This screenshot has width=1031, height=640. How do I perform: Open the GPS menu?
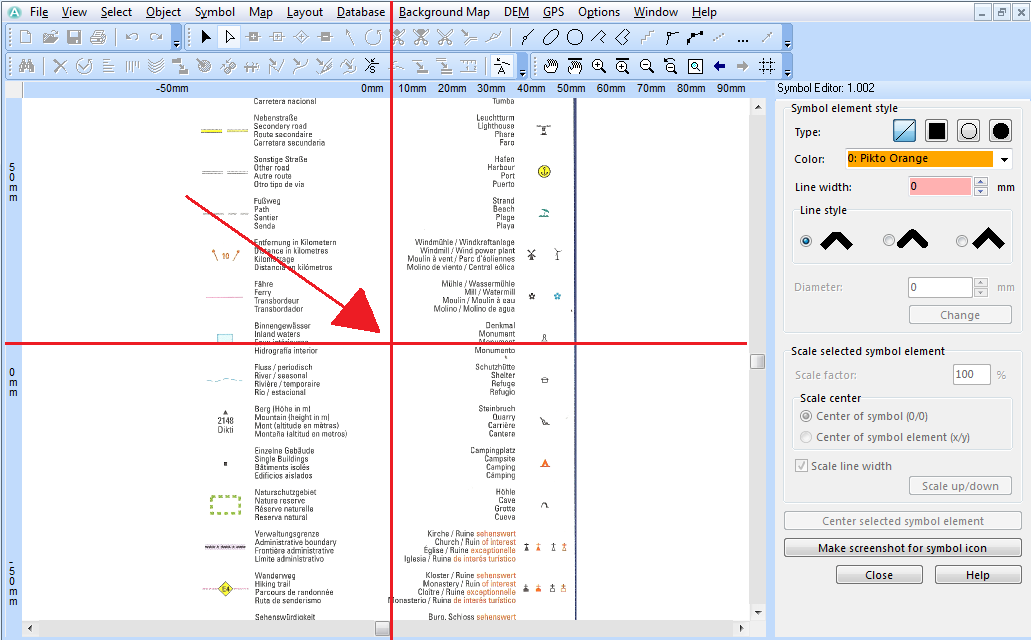[x=553, y=12]
